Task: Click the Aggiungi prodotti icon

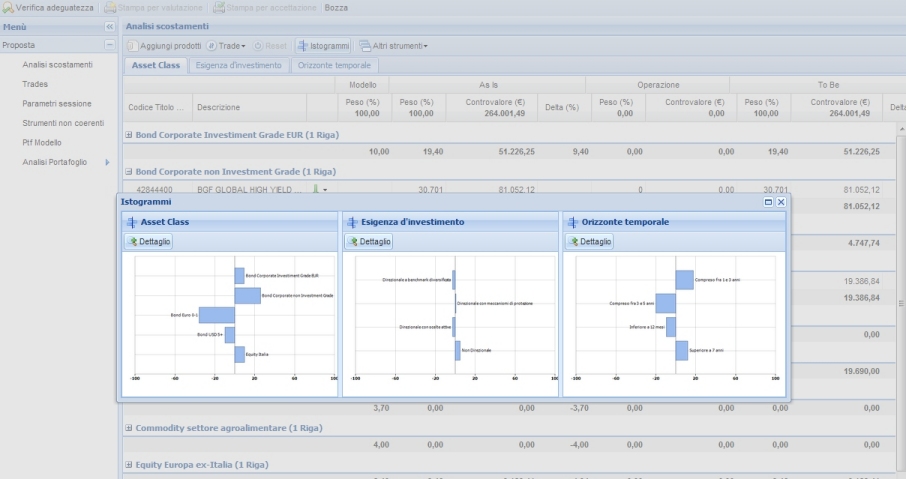Action: [132, 46]
